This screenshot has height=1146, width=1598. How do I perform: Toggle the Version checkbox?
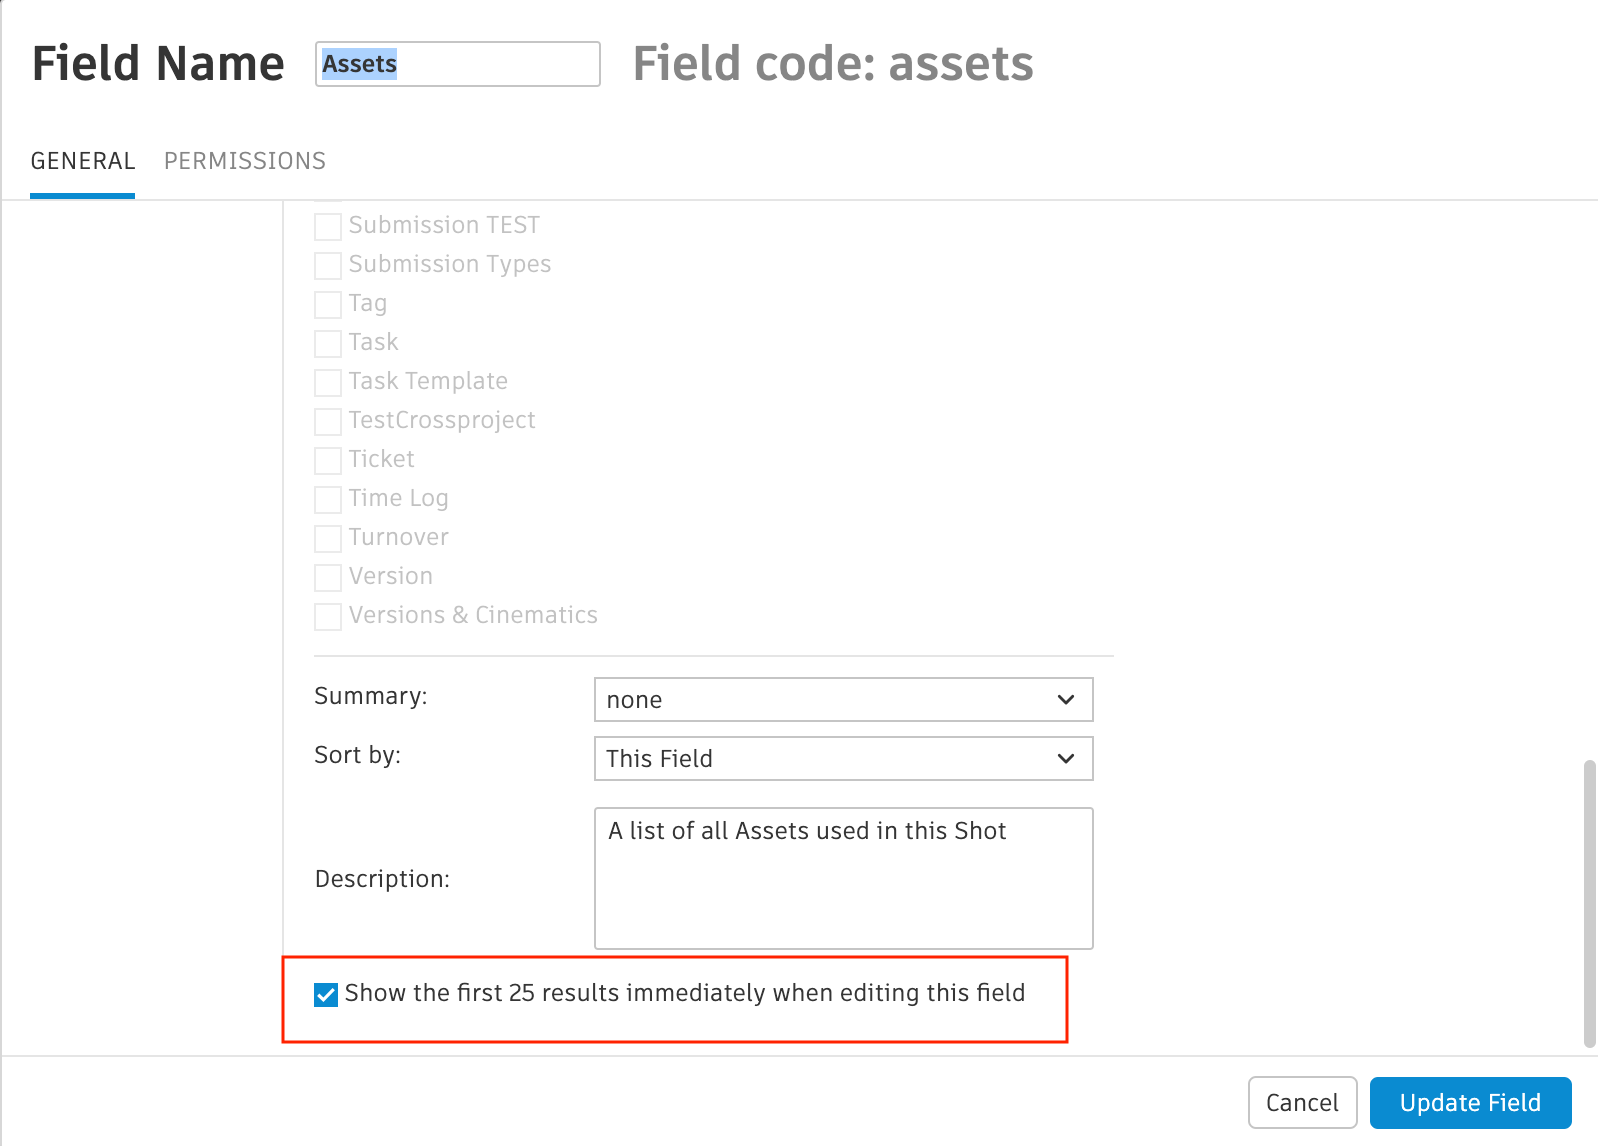[328, 578]
